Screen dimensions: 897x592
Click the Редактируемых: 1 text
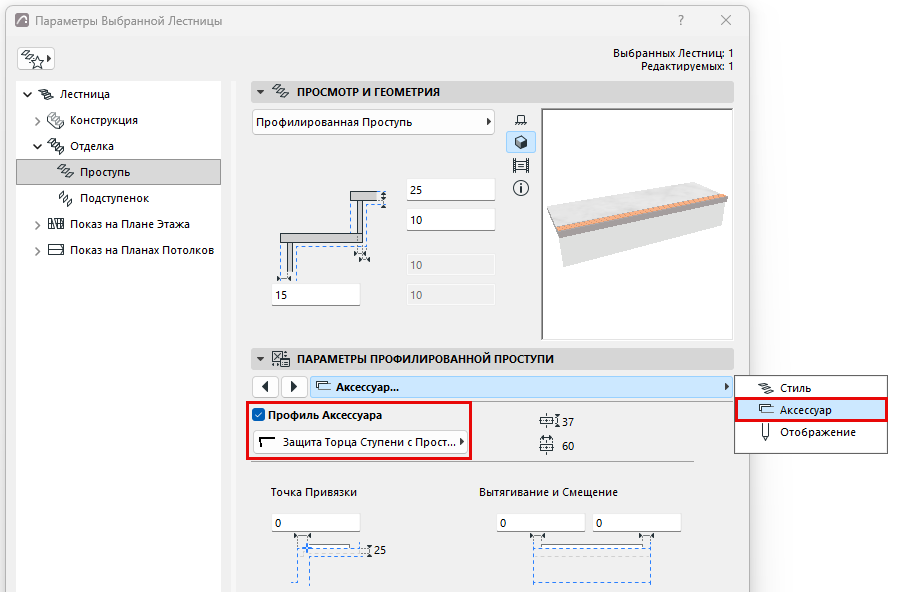(686, 66)
